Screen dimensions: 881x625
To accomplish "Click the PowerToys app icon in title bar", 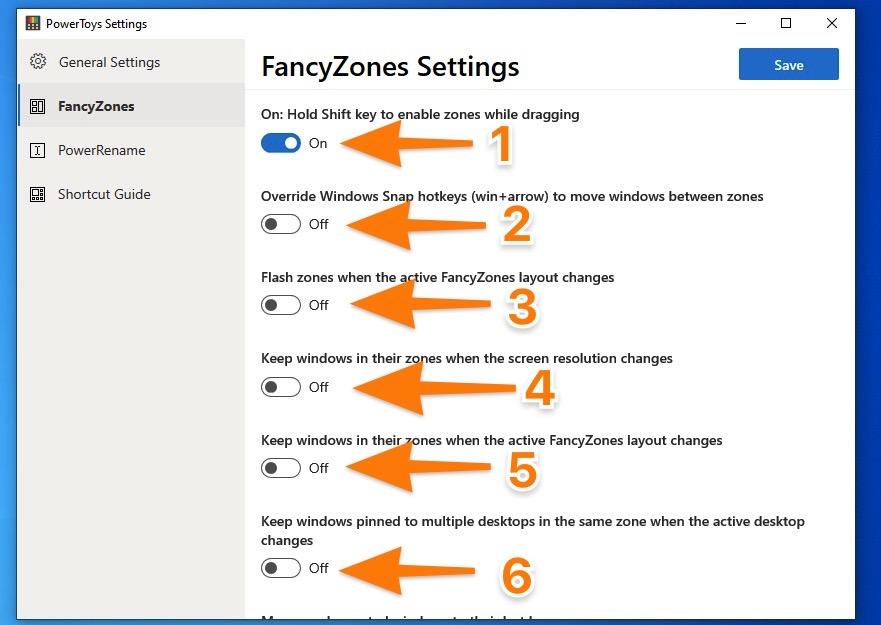I will click(x=33, y=23).
